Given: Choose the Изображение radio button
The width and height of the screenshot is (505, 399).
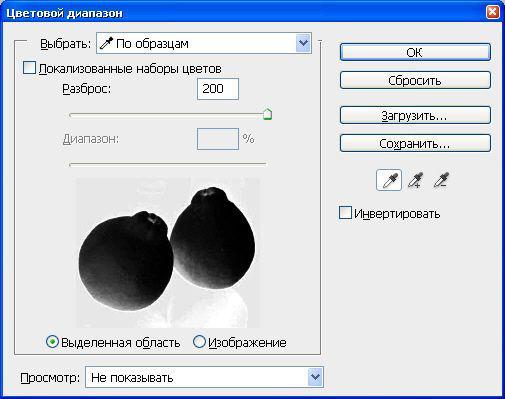Looking at the screenshot, I should 199,342.
